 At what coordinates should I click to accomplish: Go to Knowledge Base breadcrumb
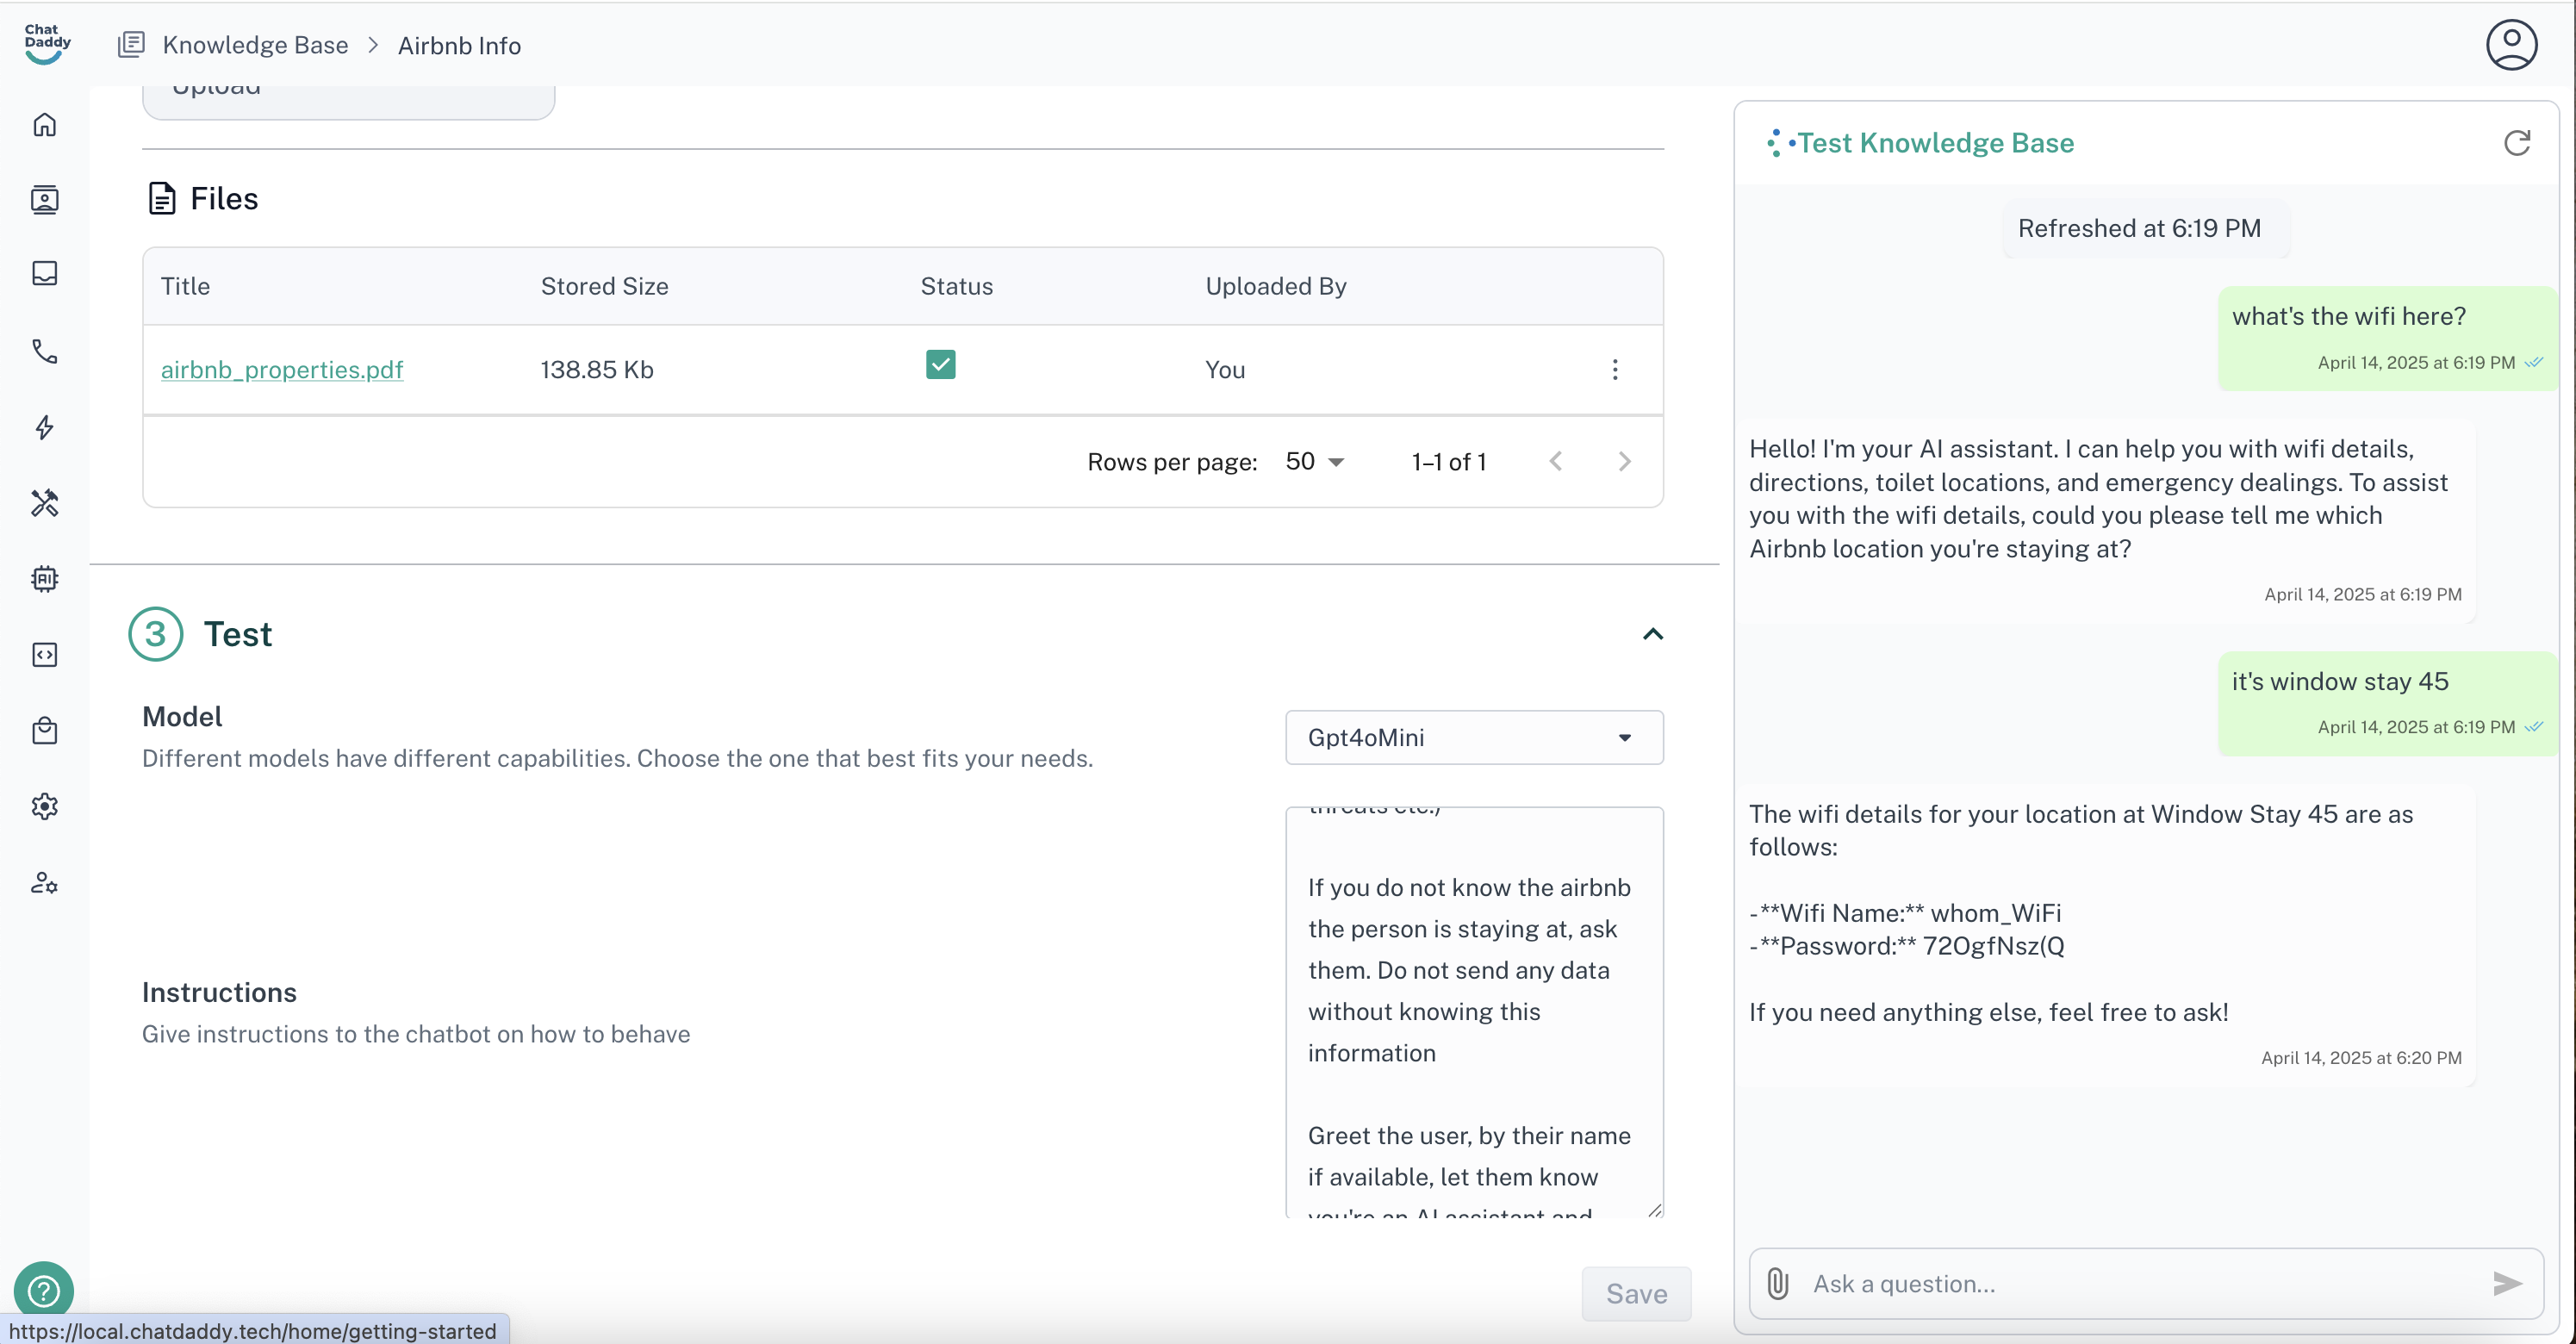[255, 45]
